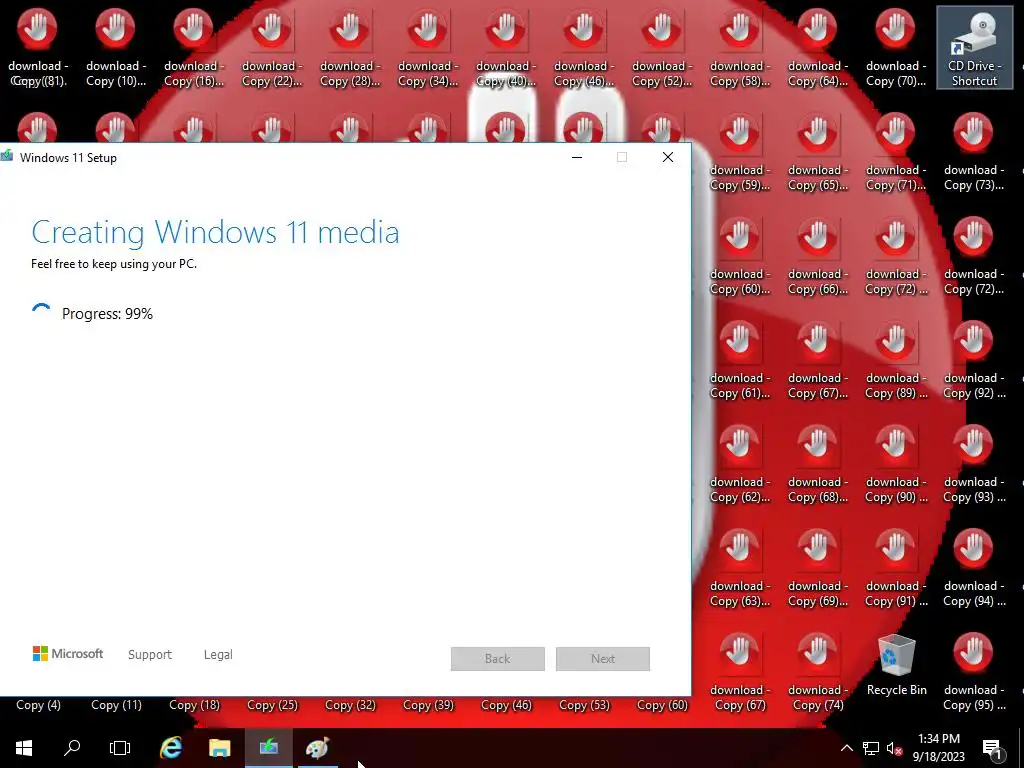Select the download - Copy (52) desktop icon
Screen dimensions: 1024x768
coord(662,48)
